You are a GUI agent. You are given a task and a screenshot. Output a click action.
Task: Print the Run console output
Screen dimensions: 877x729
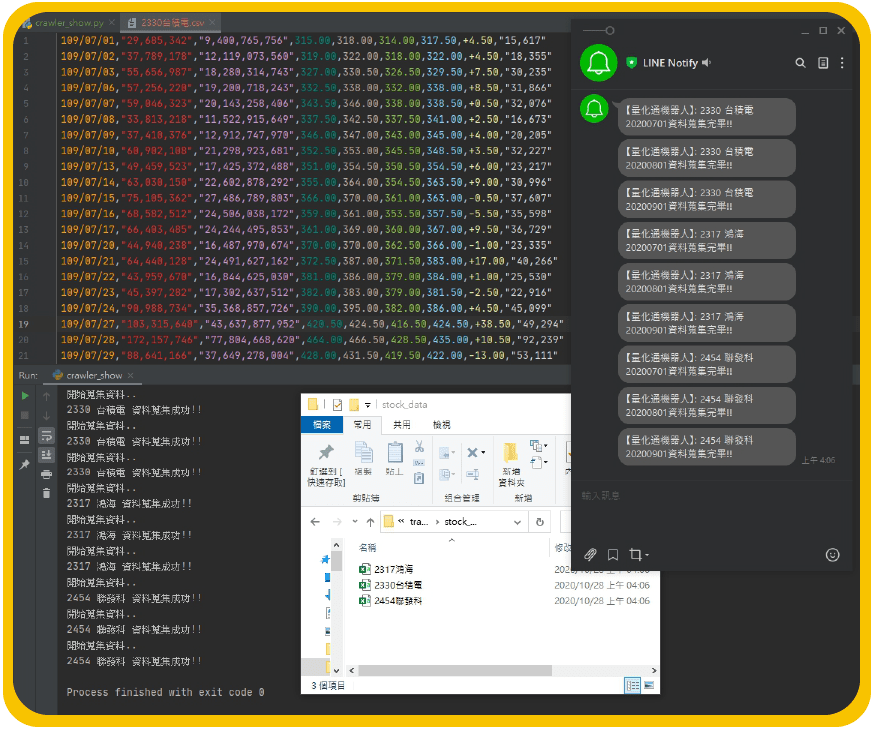(x=46, y=474)
